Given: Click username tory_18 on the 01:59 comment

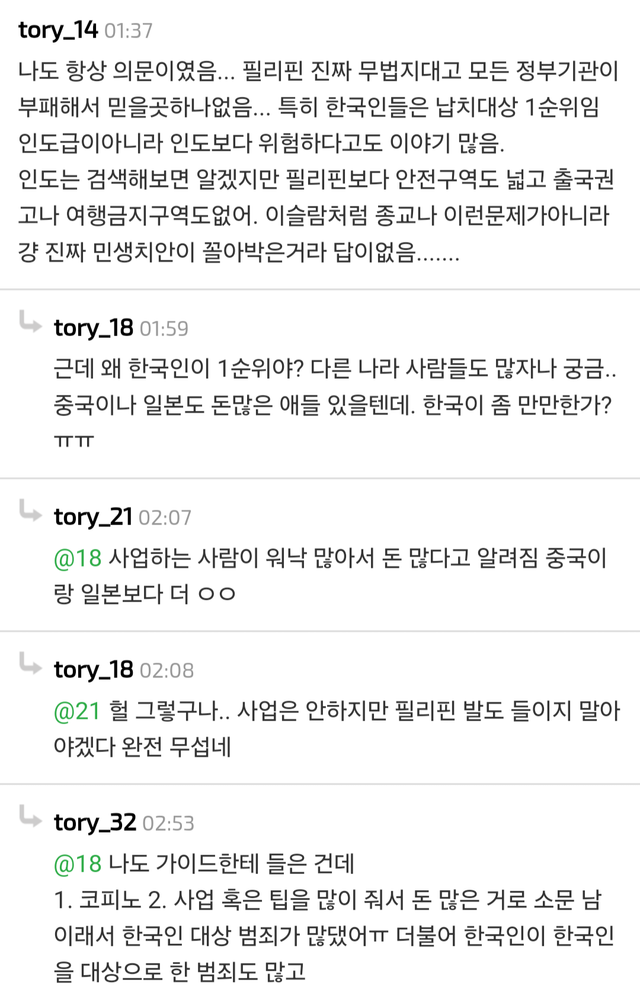Looking at the screenshot, I should point(93,327).
